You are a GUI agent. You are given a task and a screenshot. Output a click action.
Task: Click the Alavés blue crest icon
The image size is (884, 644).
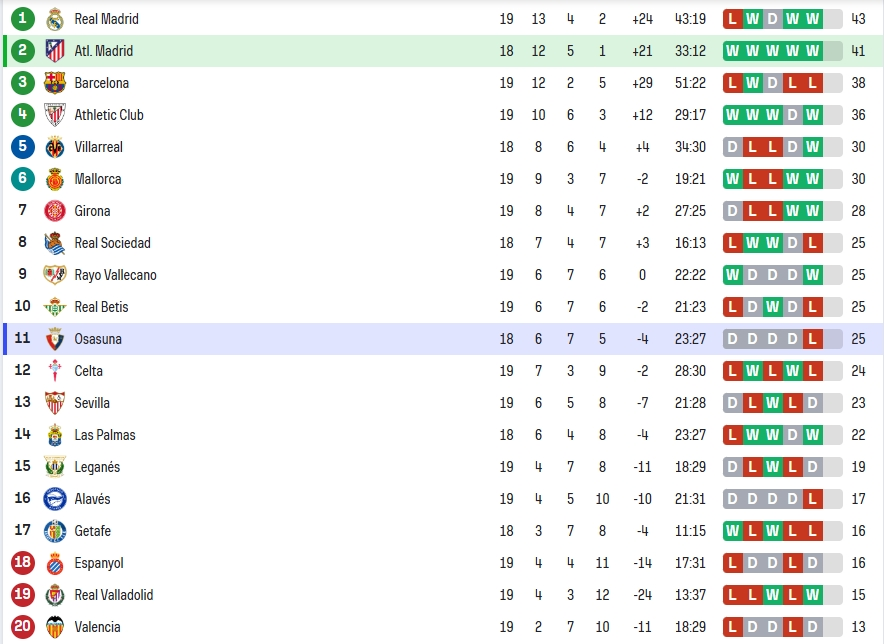(55, 499)
